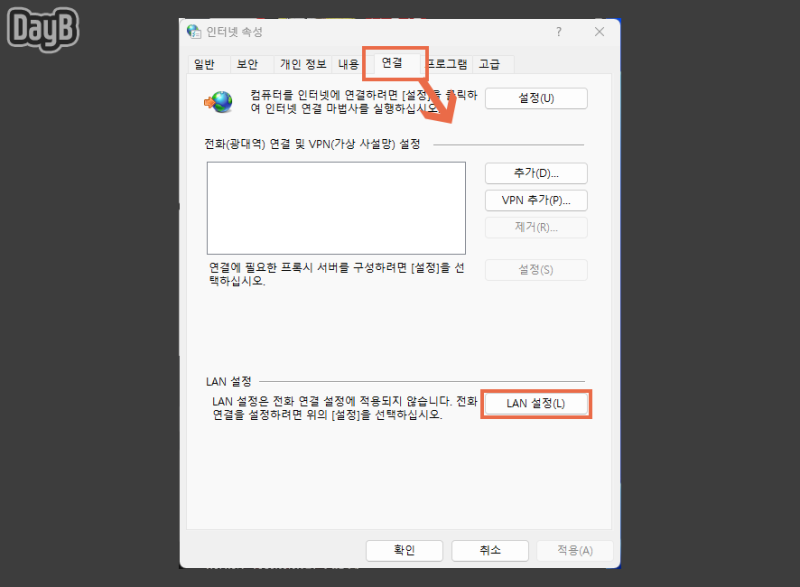800x587 pixels.
Task: Click the VPN 추가(P) button
Action: [535, 200]
